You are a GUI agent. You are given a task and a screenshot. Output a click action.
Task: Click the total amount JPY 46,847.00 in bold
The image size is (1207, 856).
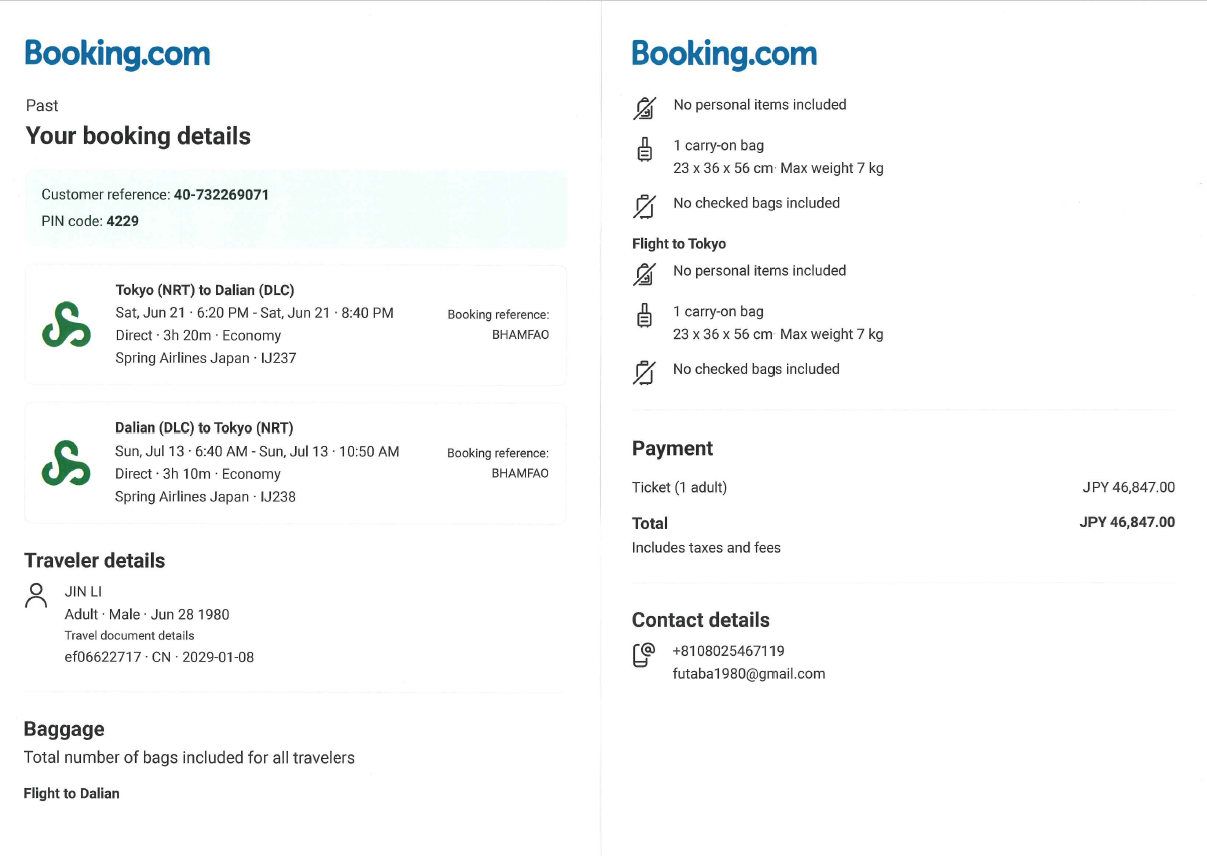point(1127,522)
